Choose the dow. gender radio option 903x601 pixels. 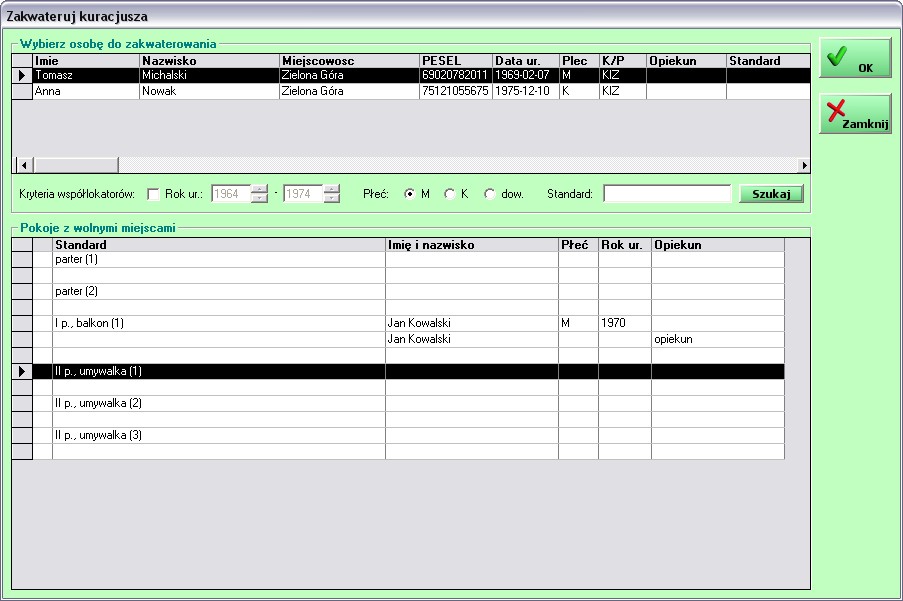(490, 194)
